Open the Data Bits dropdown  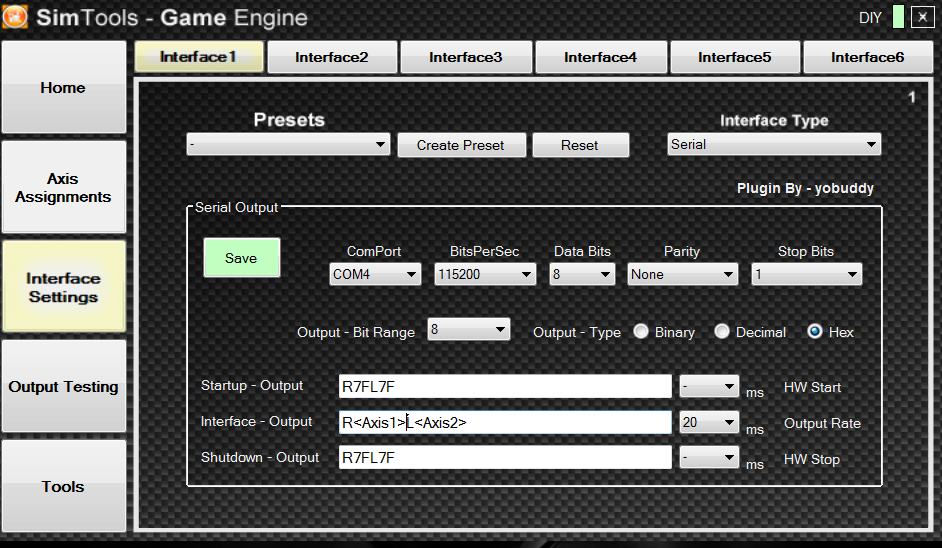pyautogui.click(x=582, y=274)
